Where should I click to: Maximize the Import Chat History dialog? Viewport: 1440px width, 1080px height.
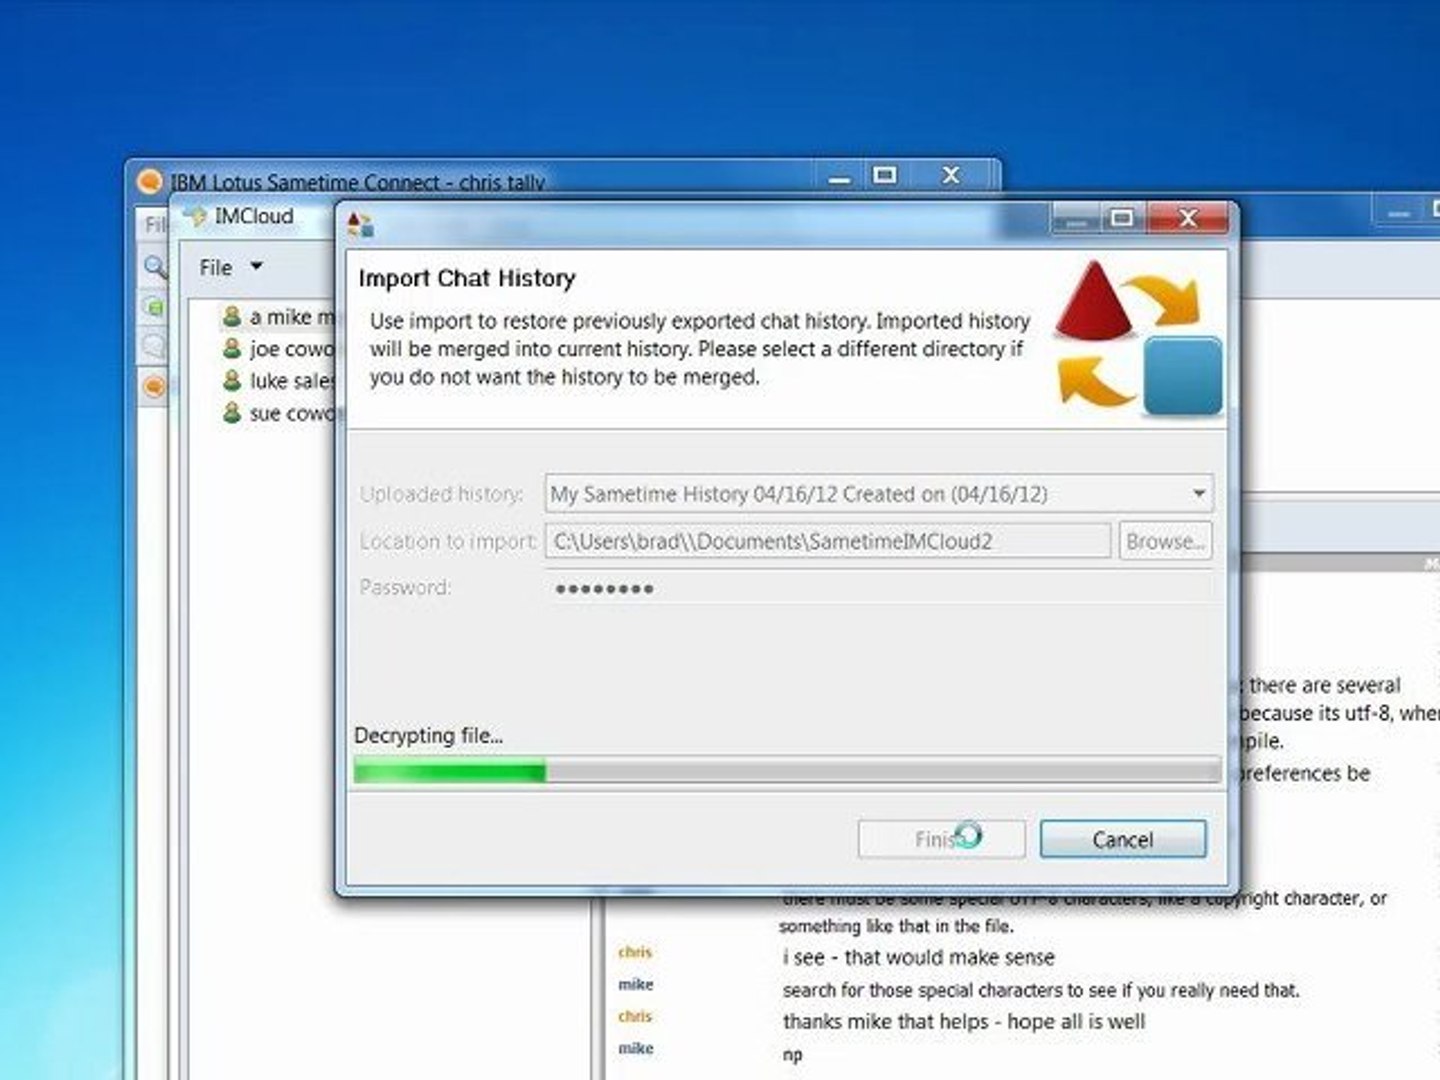click(1123, 218)
